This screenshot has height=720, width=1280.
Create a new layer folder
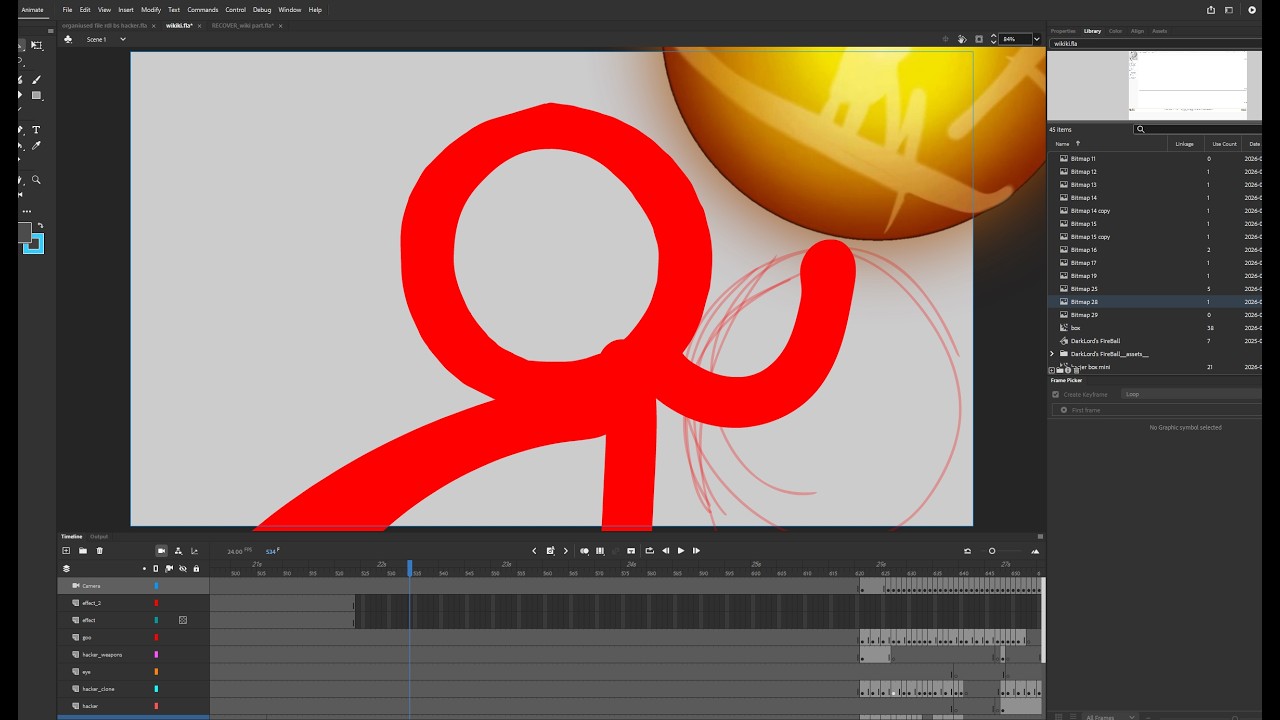[x=83, y=551]
